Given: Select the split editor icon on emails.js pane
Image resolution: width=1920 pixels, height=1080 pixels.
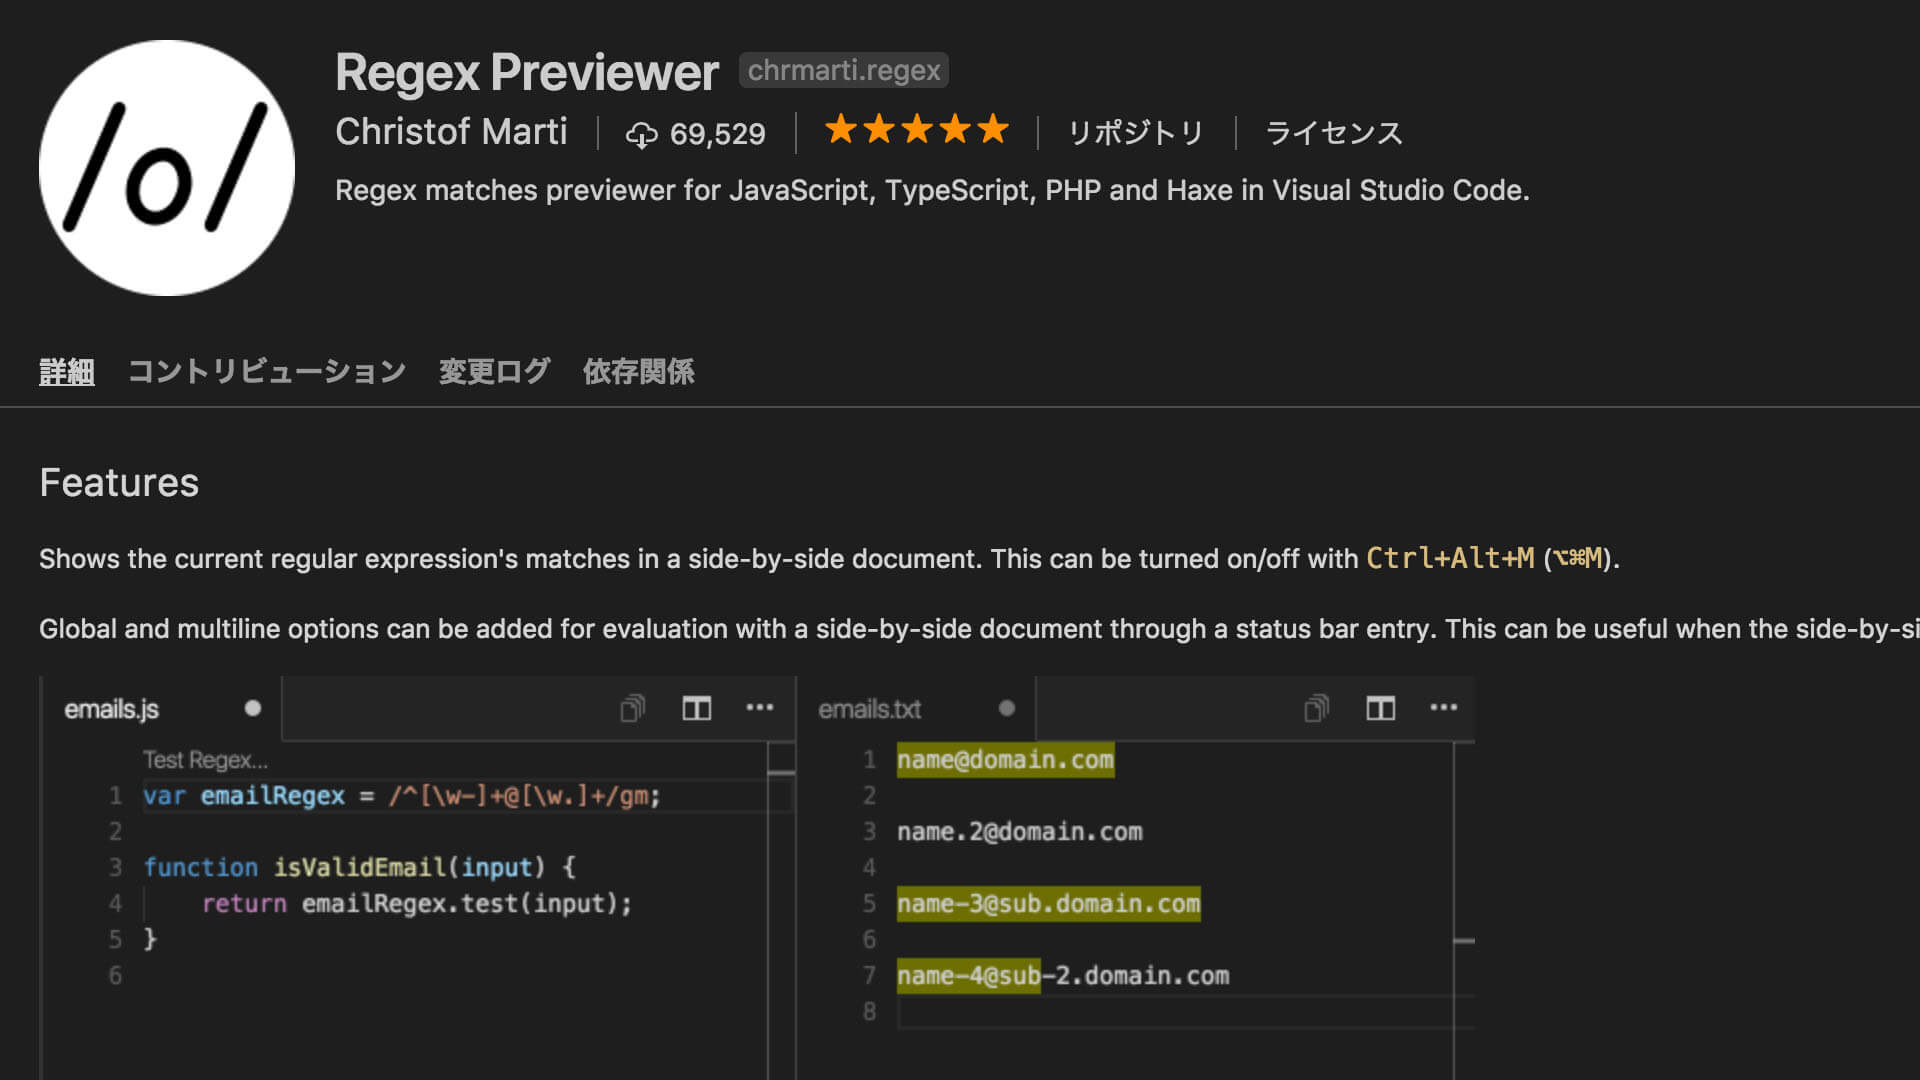Looking at the screenshot, I should 697,708.
